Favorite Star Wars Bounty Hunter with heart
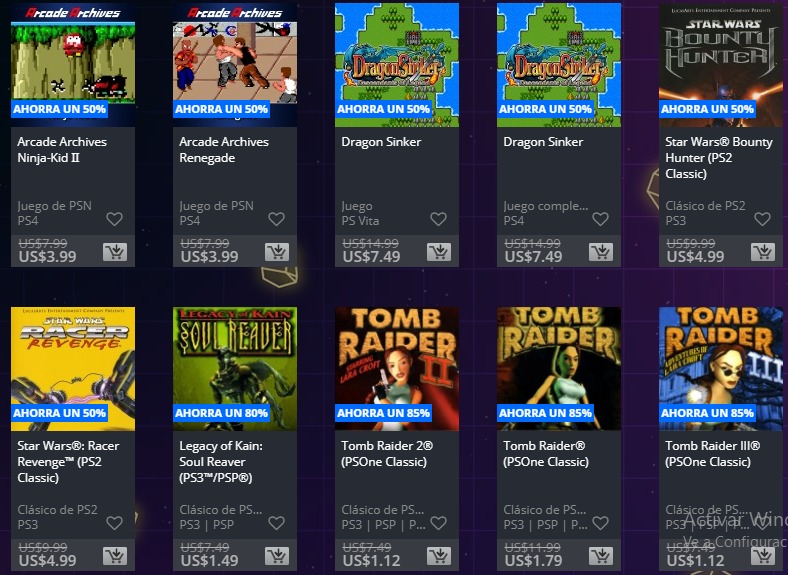788x575 pixels. (762, 219)
